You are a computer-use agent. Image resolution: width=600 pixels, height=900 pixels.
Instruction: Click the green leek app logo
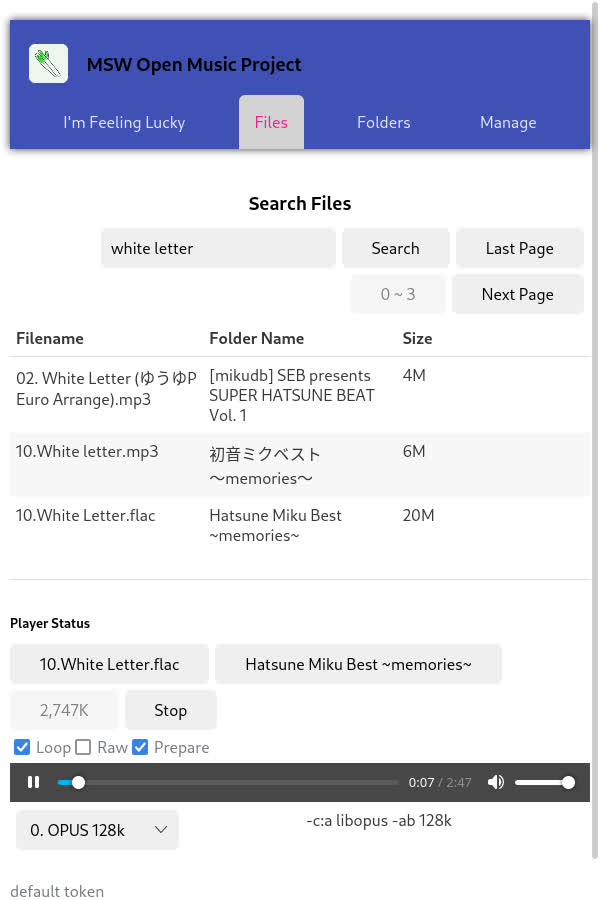(48, 63)
